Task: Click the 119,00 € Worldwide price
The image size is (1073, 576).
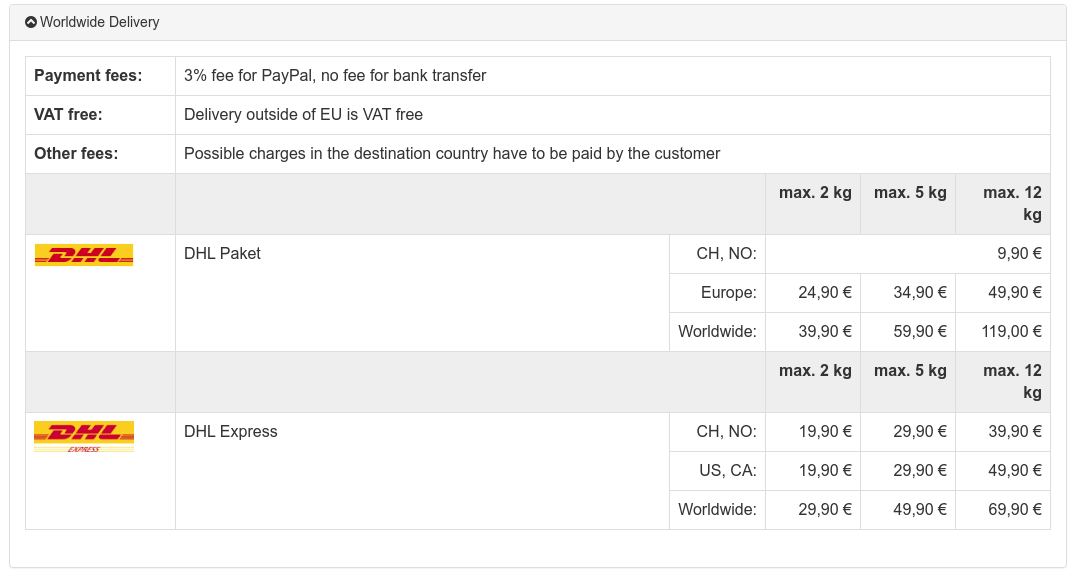Action: pyautogui.click(x=1012, y=332)
